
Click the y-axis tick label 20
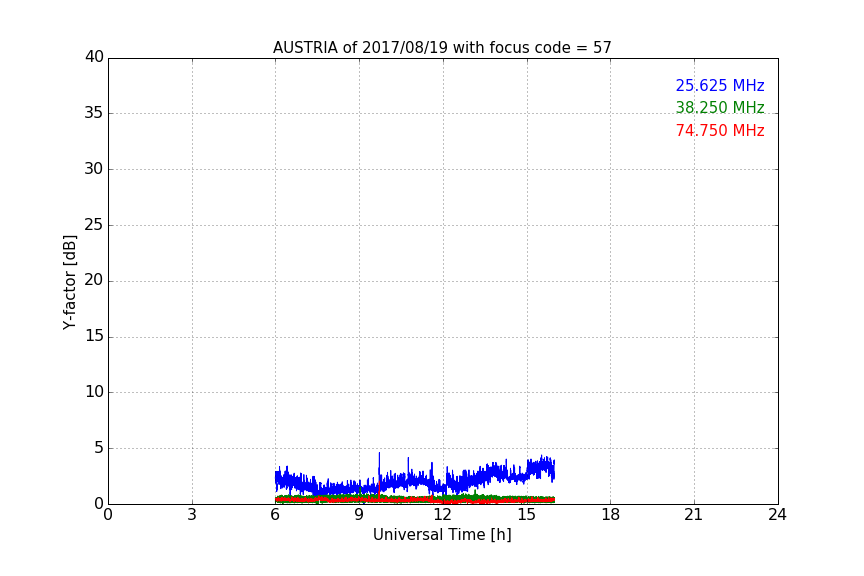click(94, 280)
